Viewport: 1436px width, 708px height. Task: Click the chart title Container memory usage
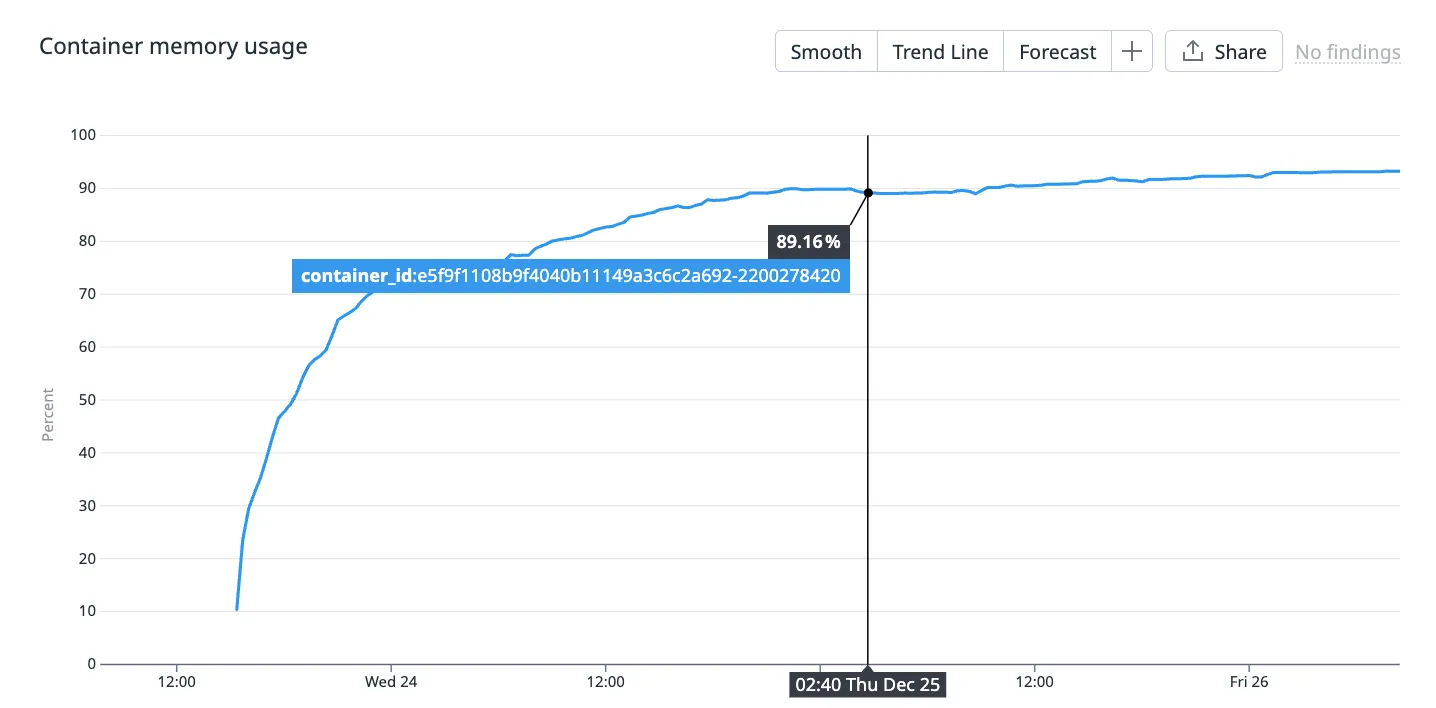[172, 46]
